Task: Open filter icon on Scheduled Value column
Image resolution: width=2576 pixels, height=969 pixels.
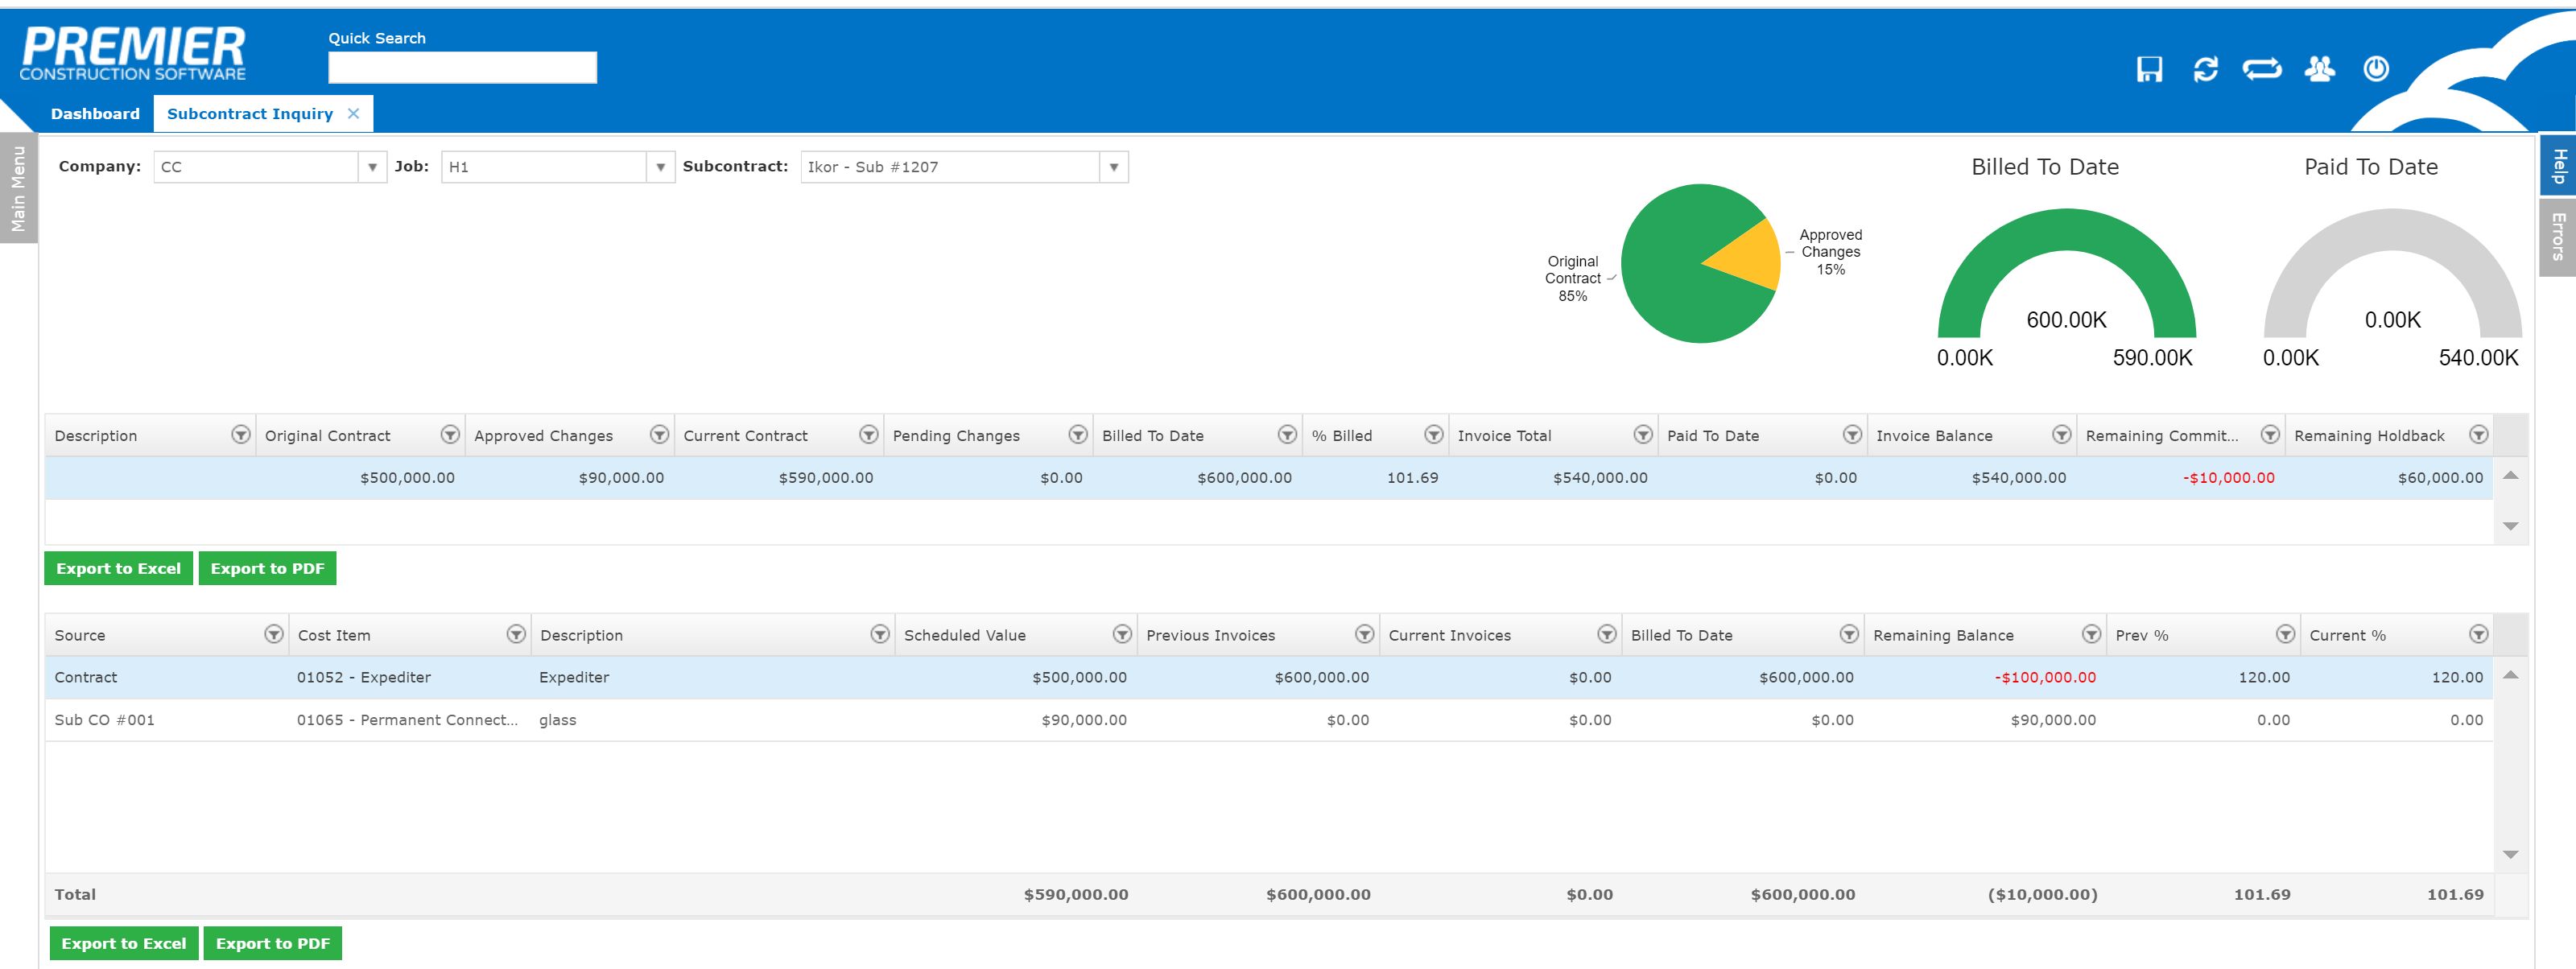Action: click(x=1122, y=635)
